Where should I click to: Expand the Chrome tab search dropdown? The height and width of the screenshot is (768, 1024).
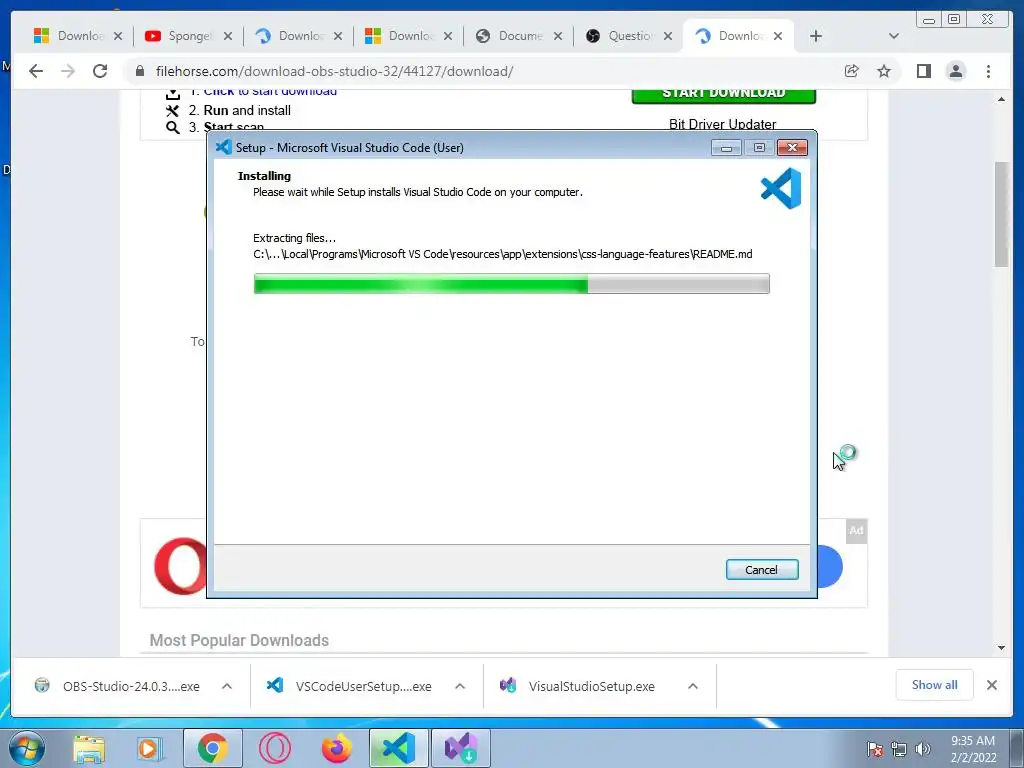[x=894, y=36]
